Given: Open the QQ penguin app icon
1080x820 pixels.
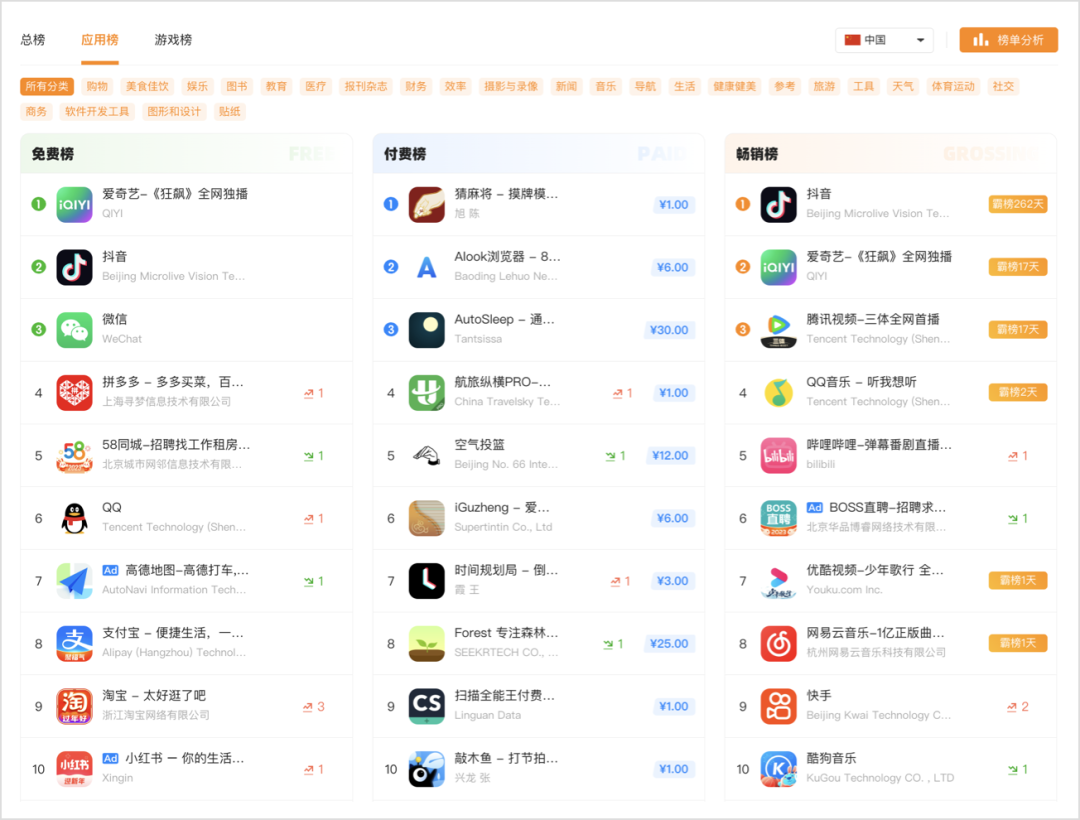Looking at the screenshot, I should tap(74, 518).
